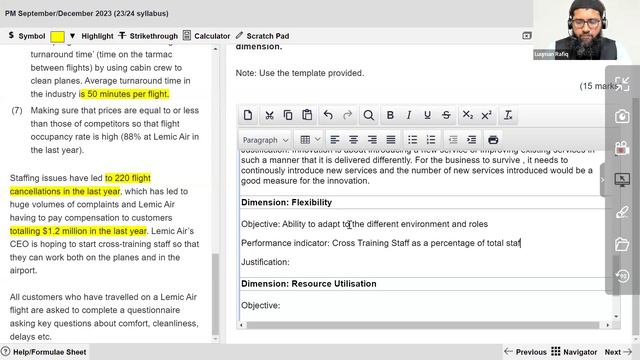The image size is (640, 360).
Task: Open the insert table dropdown
Action: tap(310, 140)
